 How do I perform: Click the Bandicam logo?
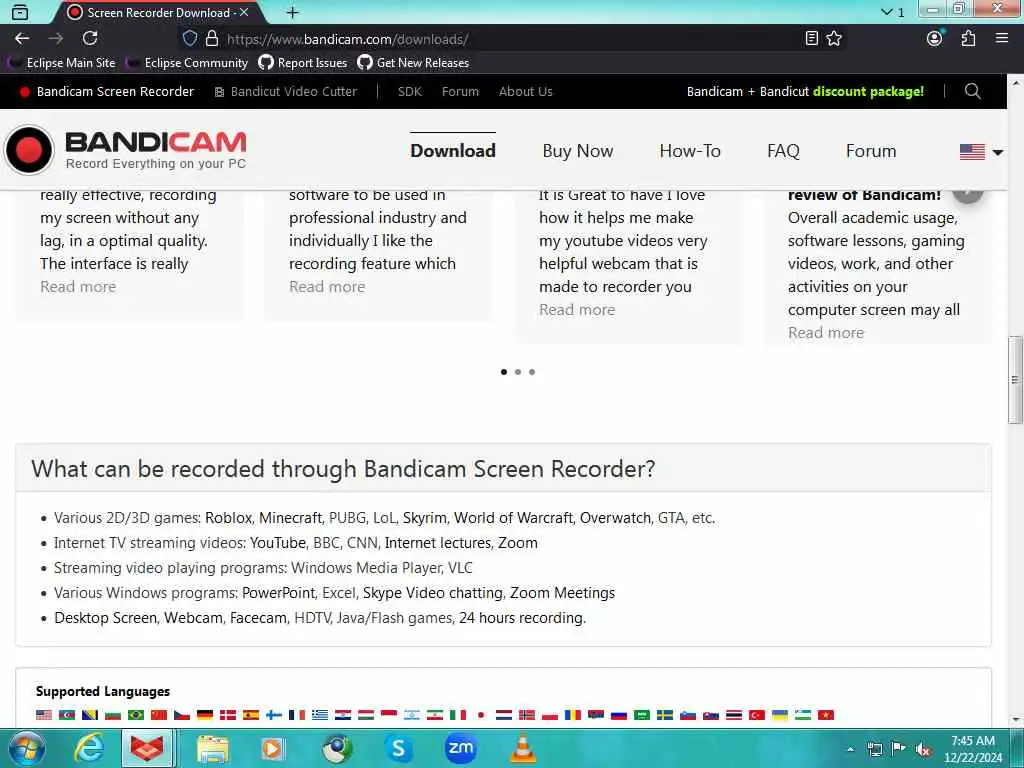[125, 150]
